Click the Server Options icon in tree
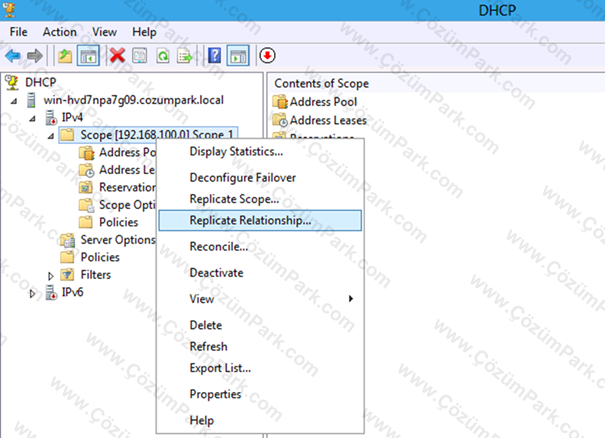This screenshot has width=605, height=438. coord(68,240)
